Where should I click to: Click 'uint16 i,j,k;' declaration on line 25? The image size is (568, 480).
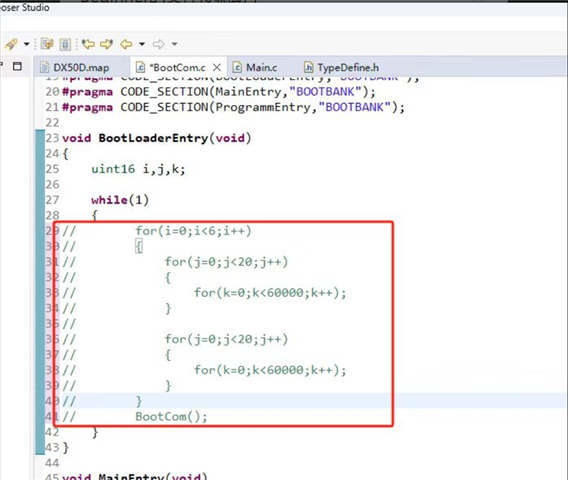click(138, 169)
